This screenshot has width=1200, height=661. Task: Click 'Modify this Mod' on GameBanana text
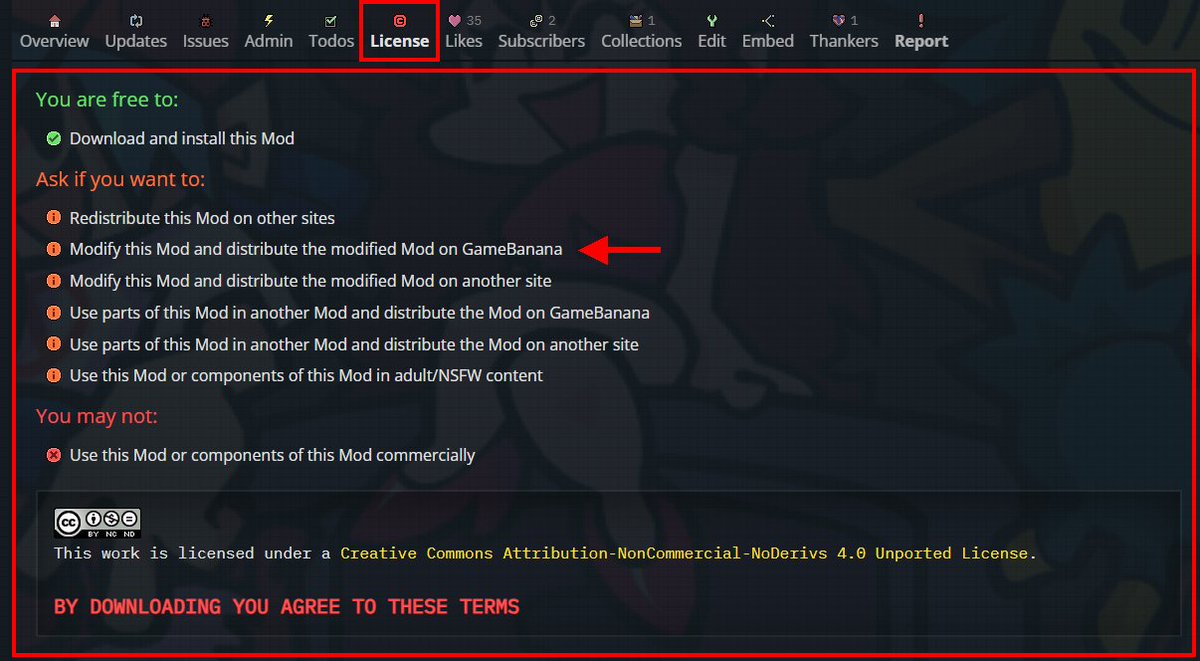point(316,249)
